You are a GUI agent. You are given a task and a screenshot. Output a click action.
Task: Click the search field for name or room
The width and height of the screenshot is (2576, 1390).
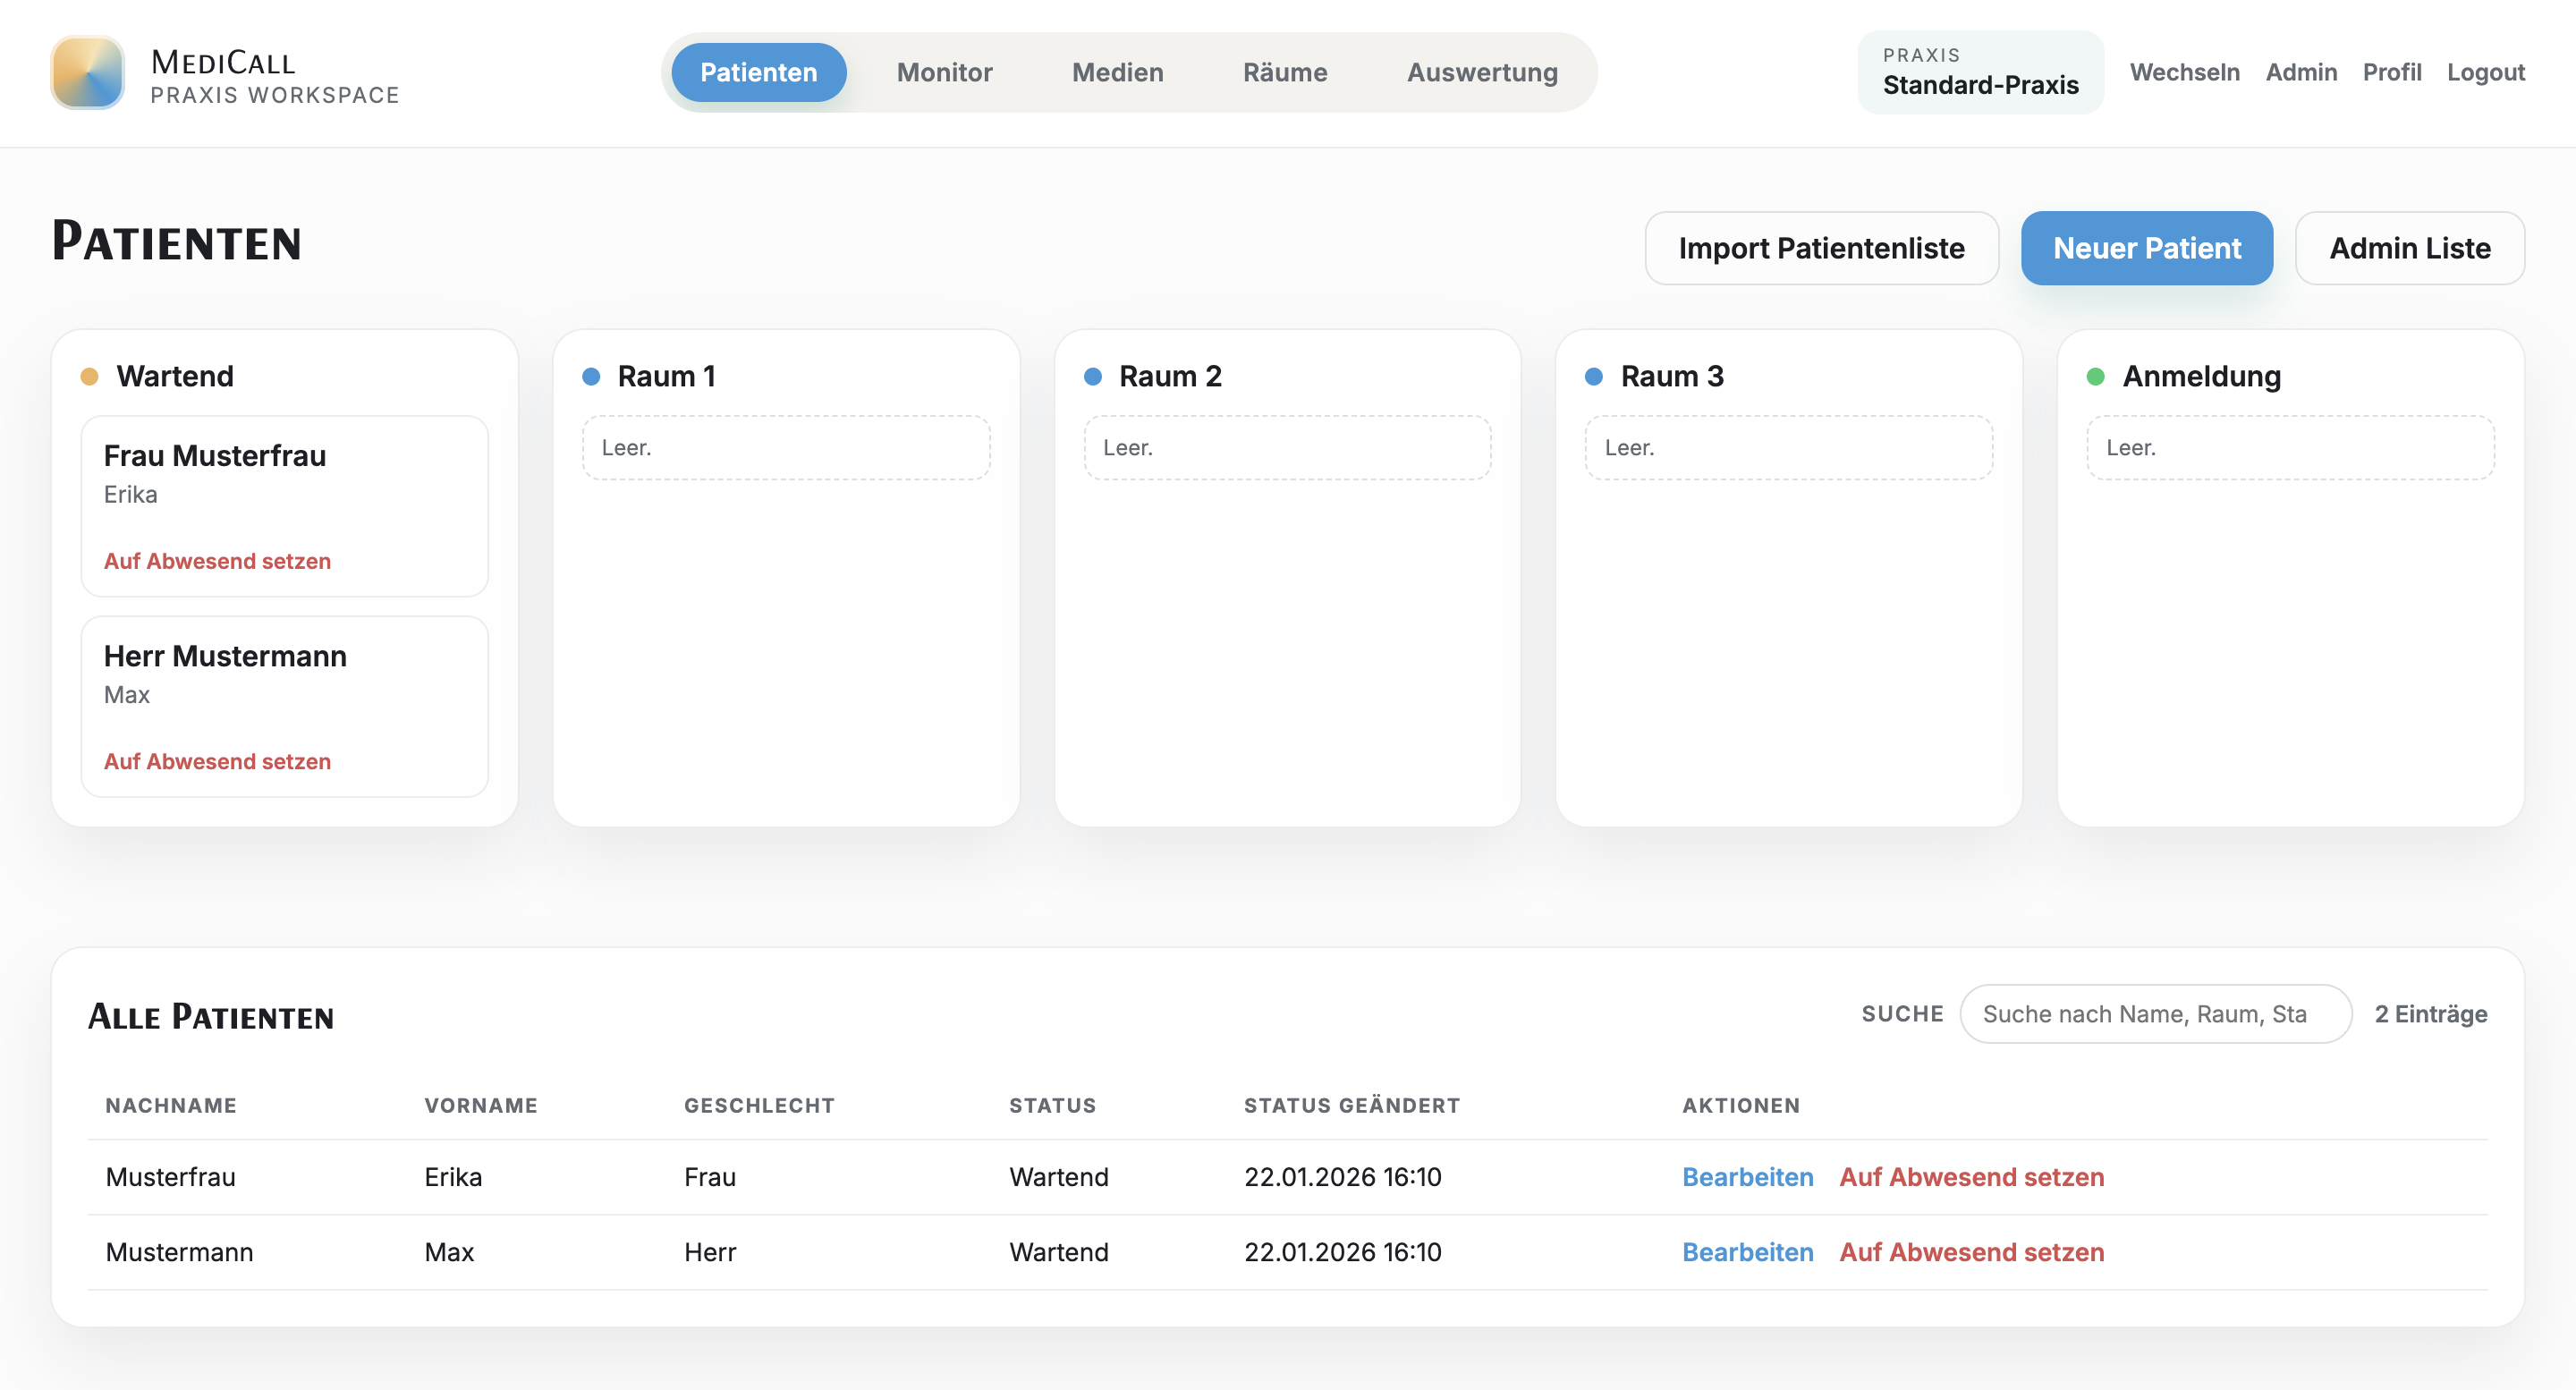pyautogui.click(x=2155, y=1013)
